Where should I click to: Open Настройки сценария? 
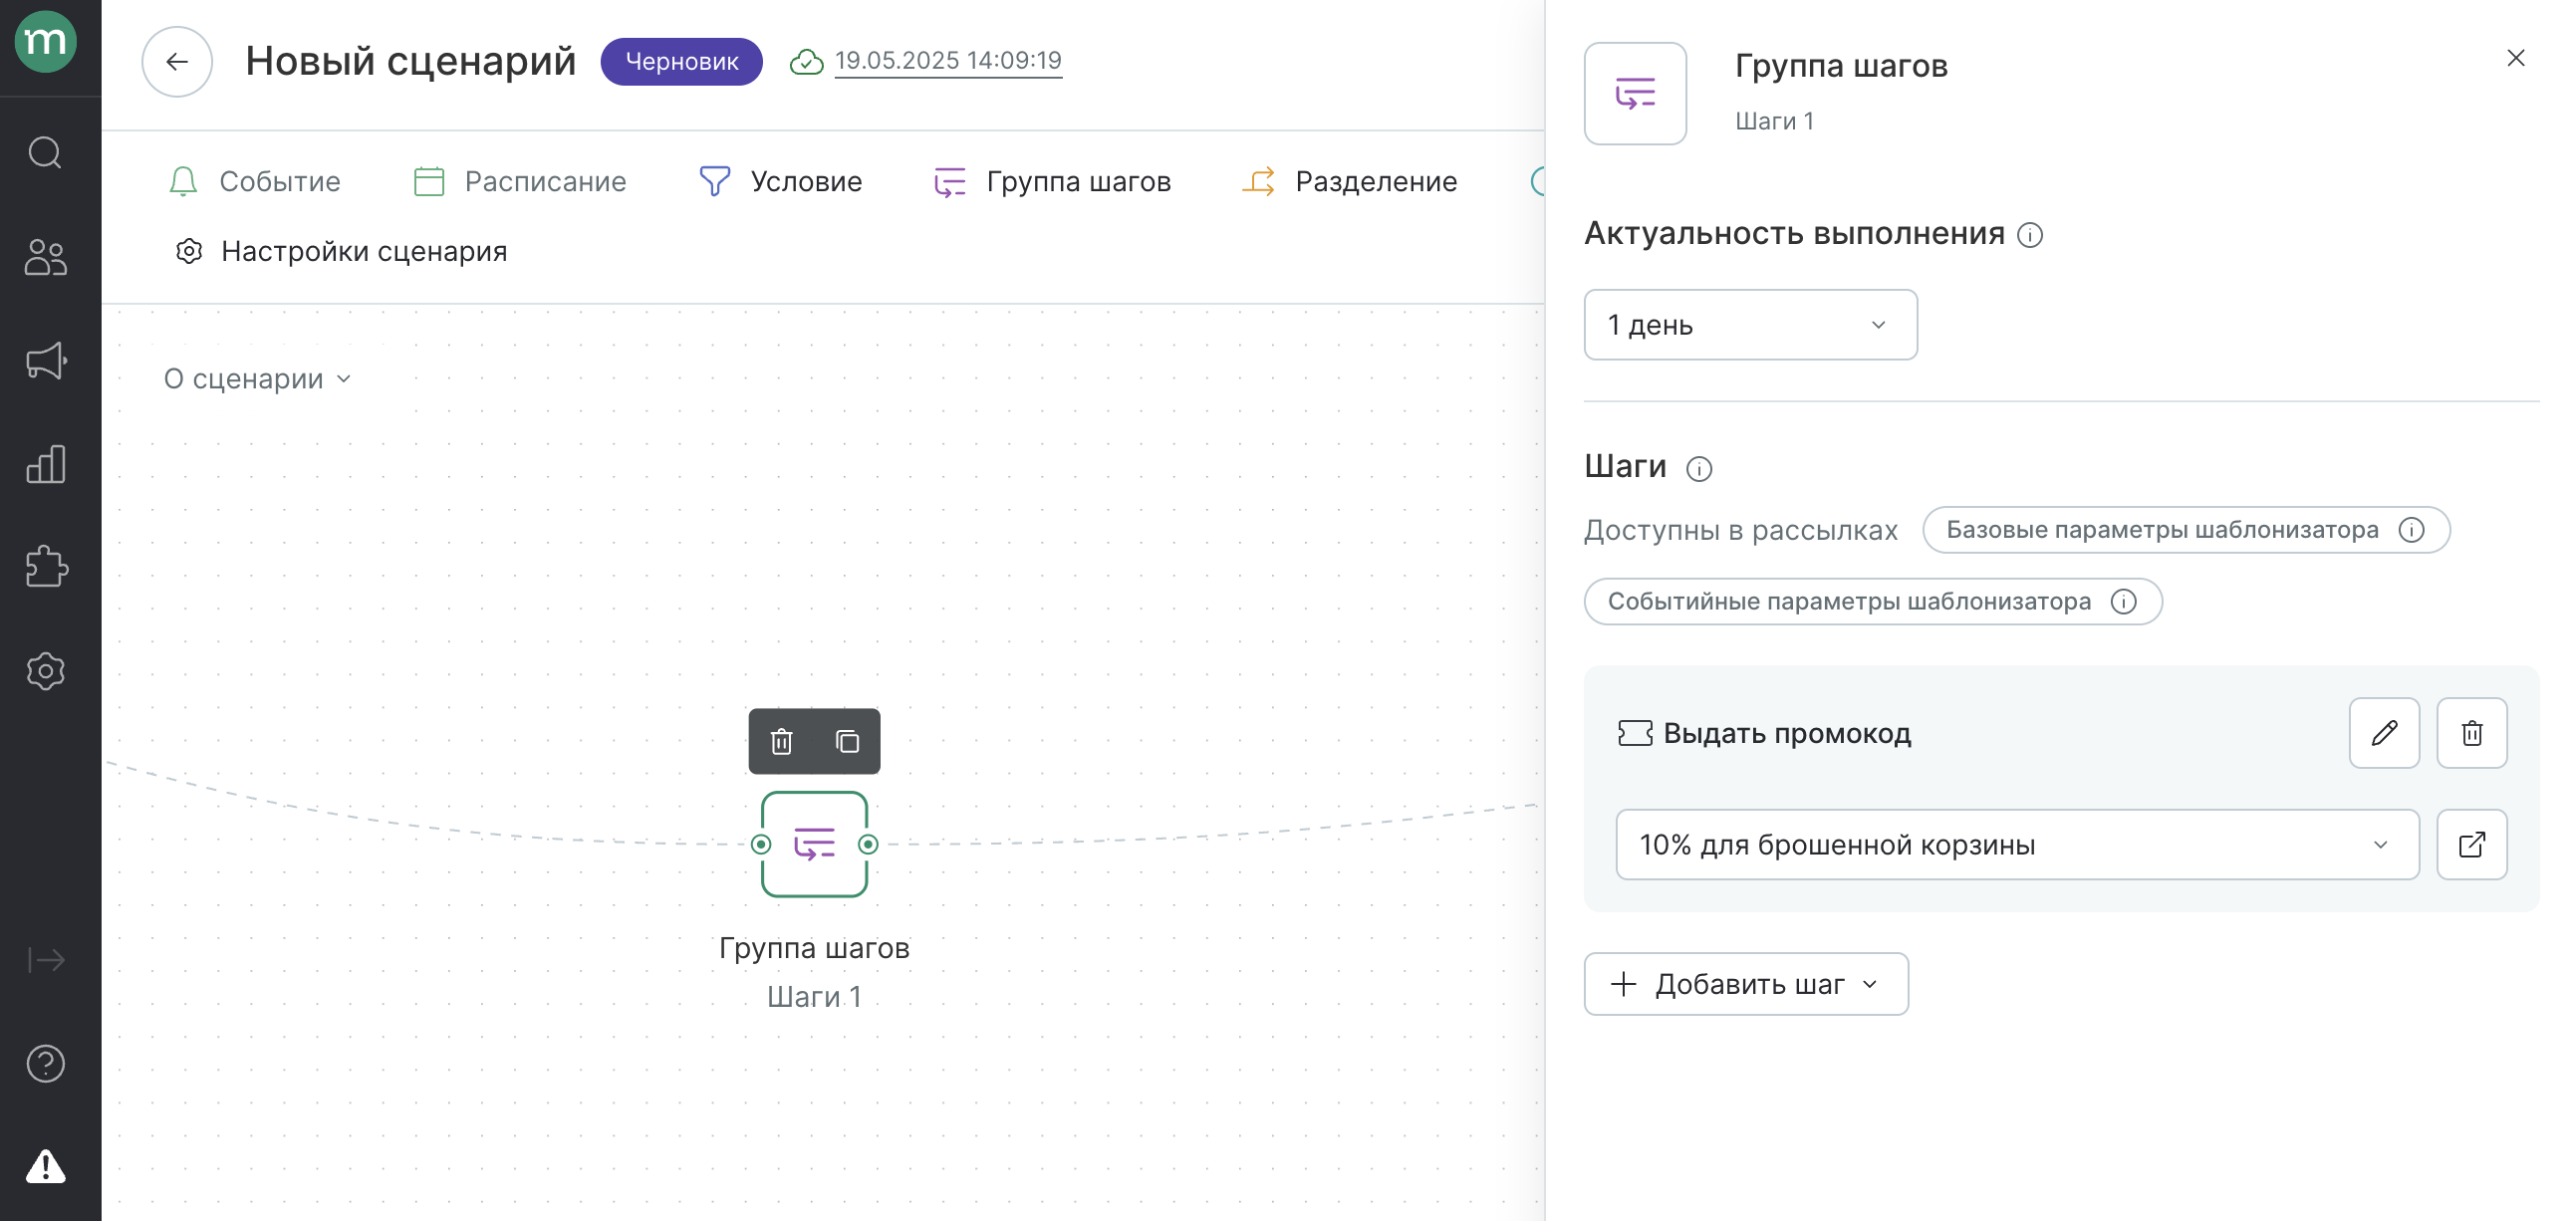pos(341,251)
